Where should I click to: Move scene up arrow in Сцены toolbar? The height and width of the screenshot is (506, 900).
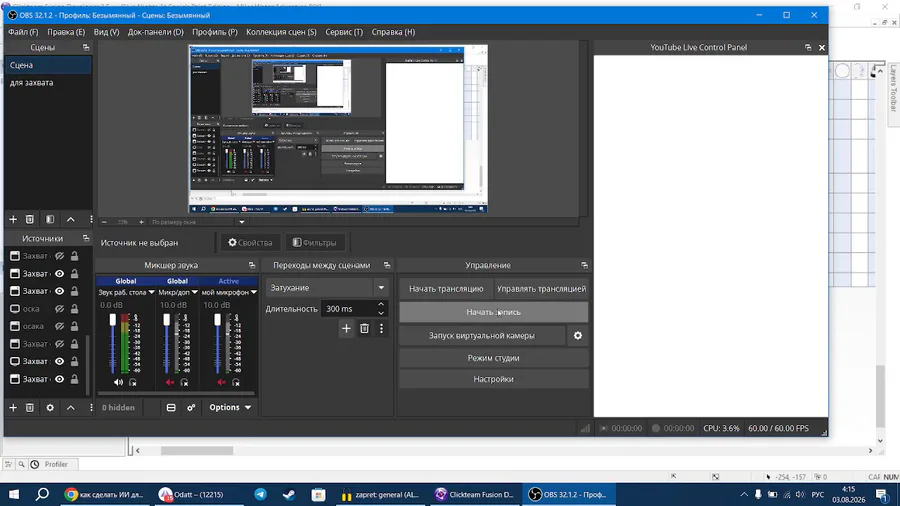[71, 219]
